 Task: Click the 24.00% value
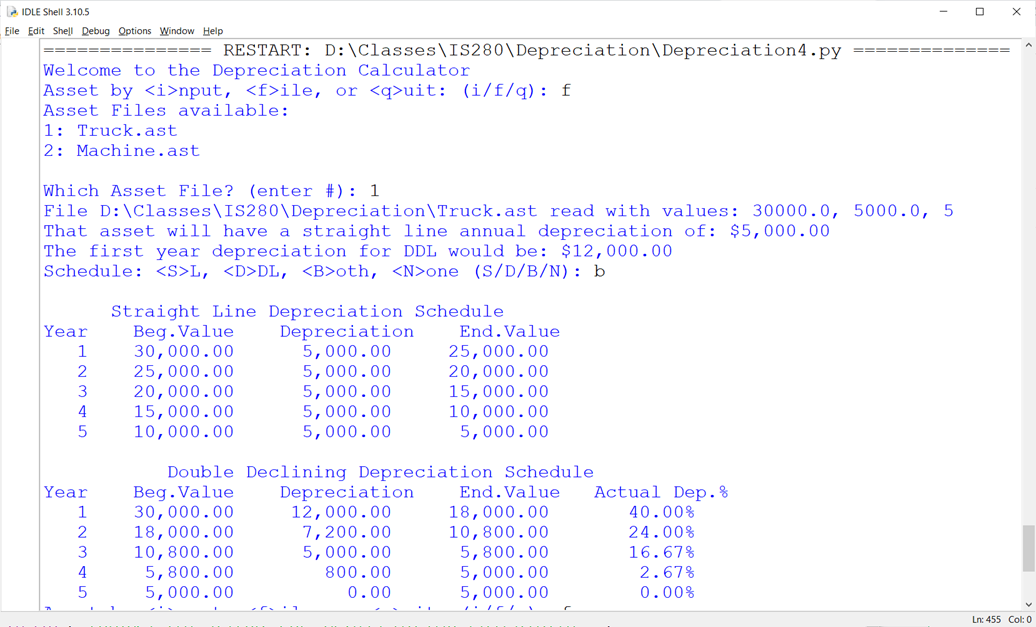click(x=661, y=533)
